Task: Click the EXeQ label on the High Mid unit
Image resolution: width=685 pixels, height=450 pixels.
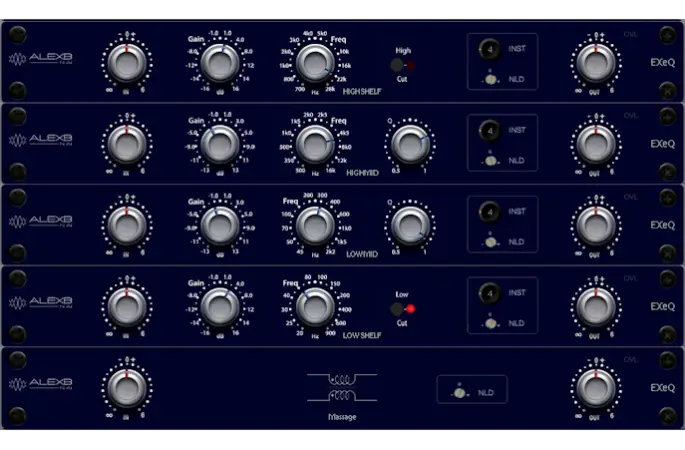Action: 661,143
